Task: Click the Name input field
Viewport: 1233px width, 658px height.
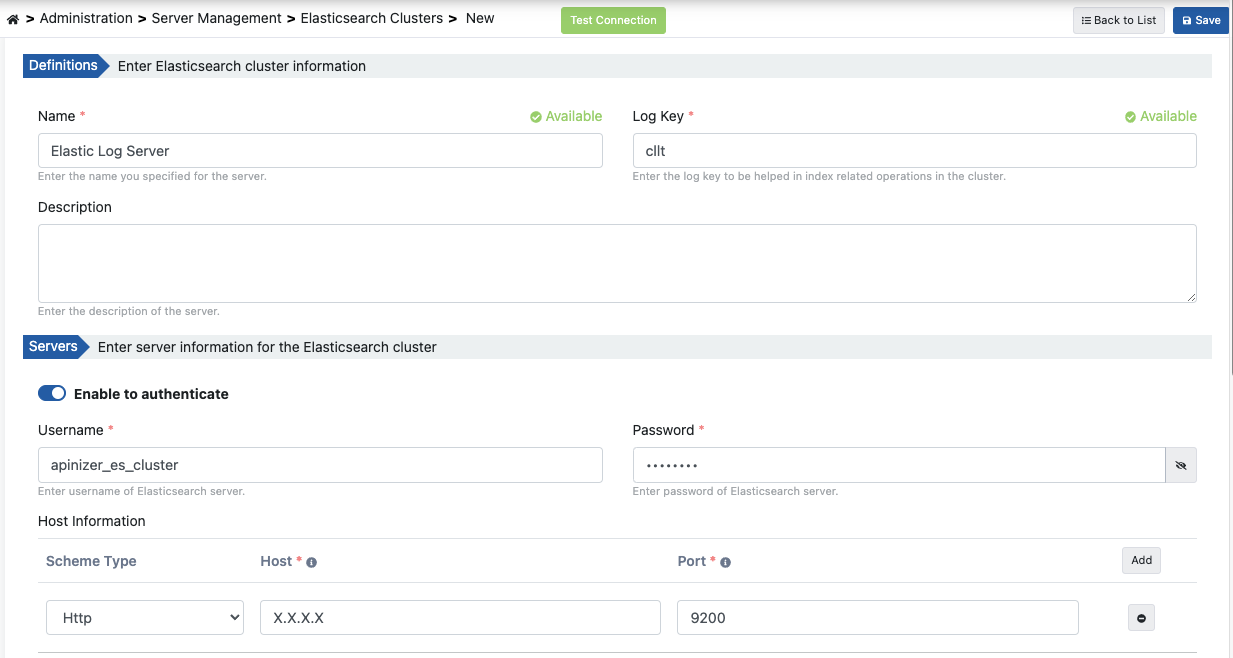Action: 320,151
